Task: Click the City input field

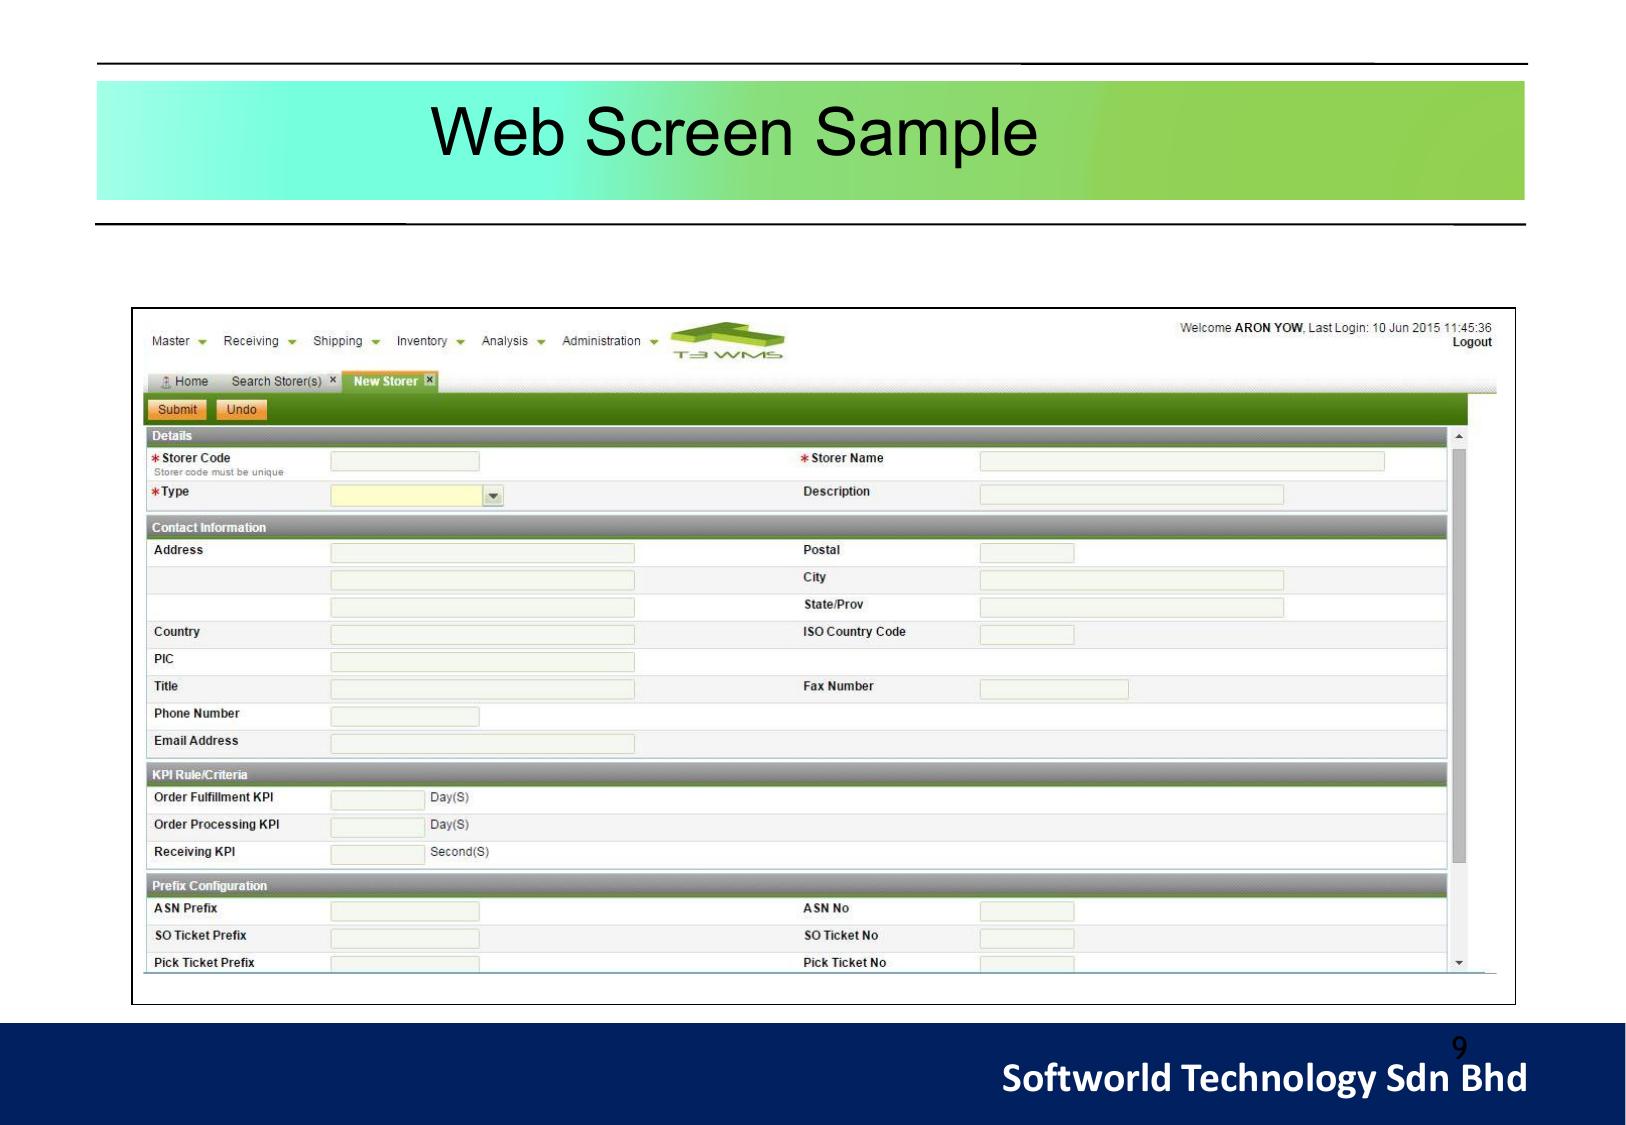Action: [1132, 580]
